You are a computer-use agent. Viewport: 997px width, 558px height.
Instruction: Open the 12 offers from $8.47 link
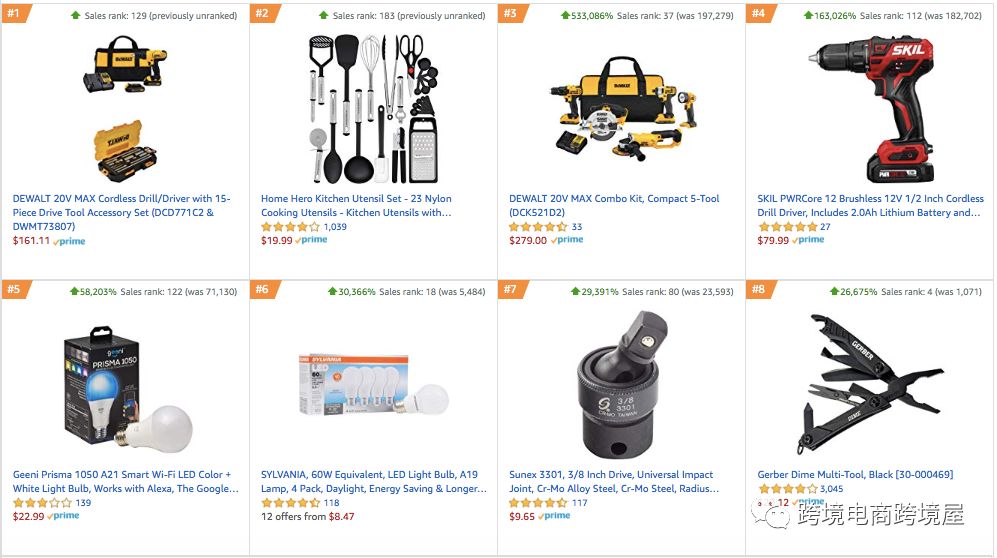point(307,517)
